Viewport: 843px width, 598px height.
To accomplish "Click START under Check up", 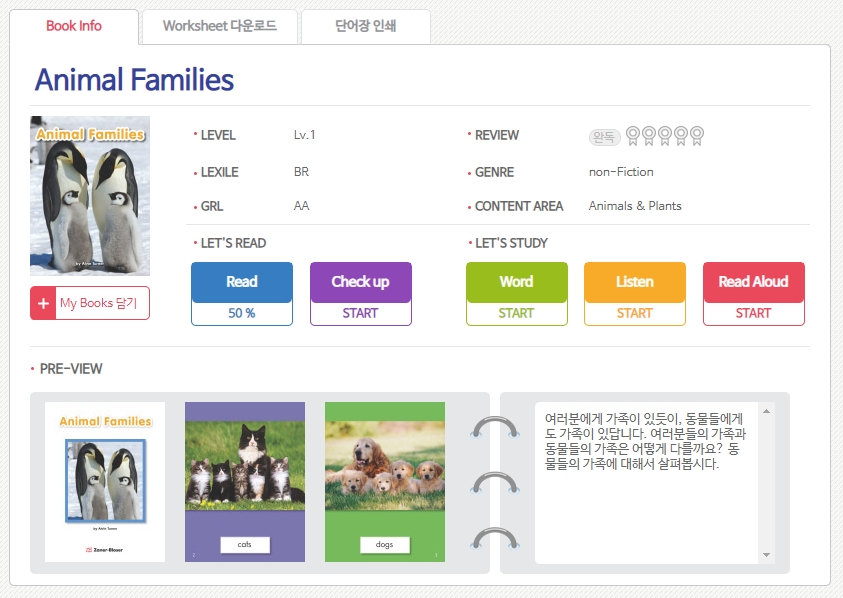I will 361,313.
